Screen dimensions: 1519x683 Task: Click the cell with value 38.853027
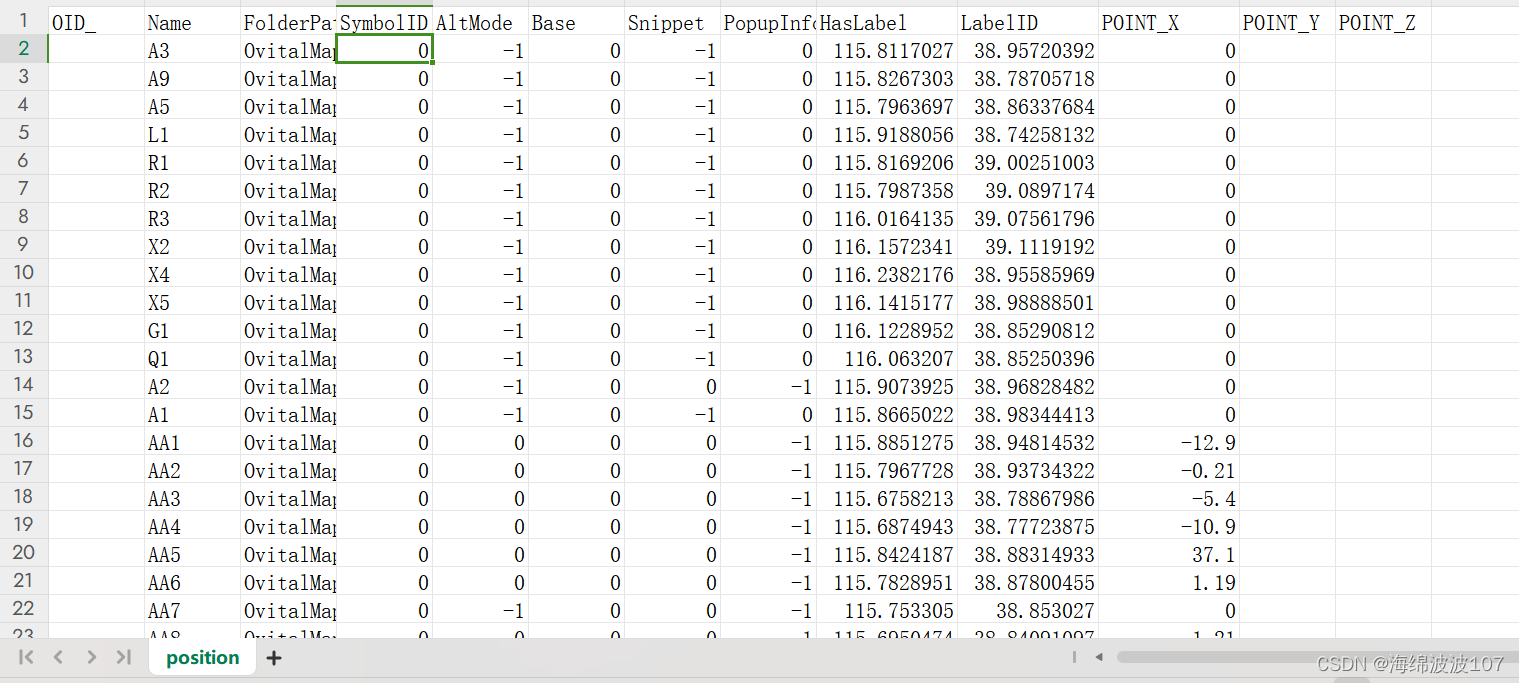[1028, 610]
